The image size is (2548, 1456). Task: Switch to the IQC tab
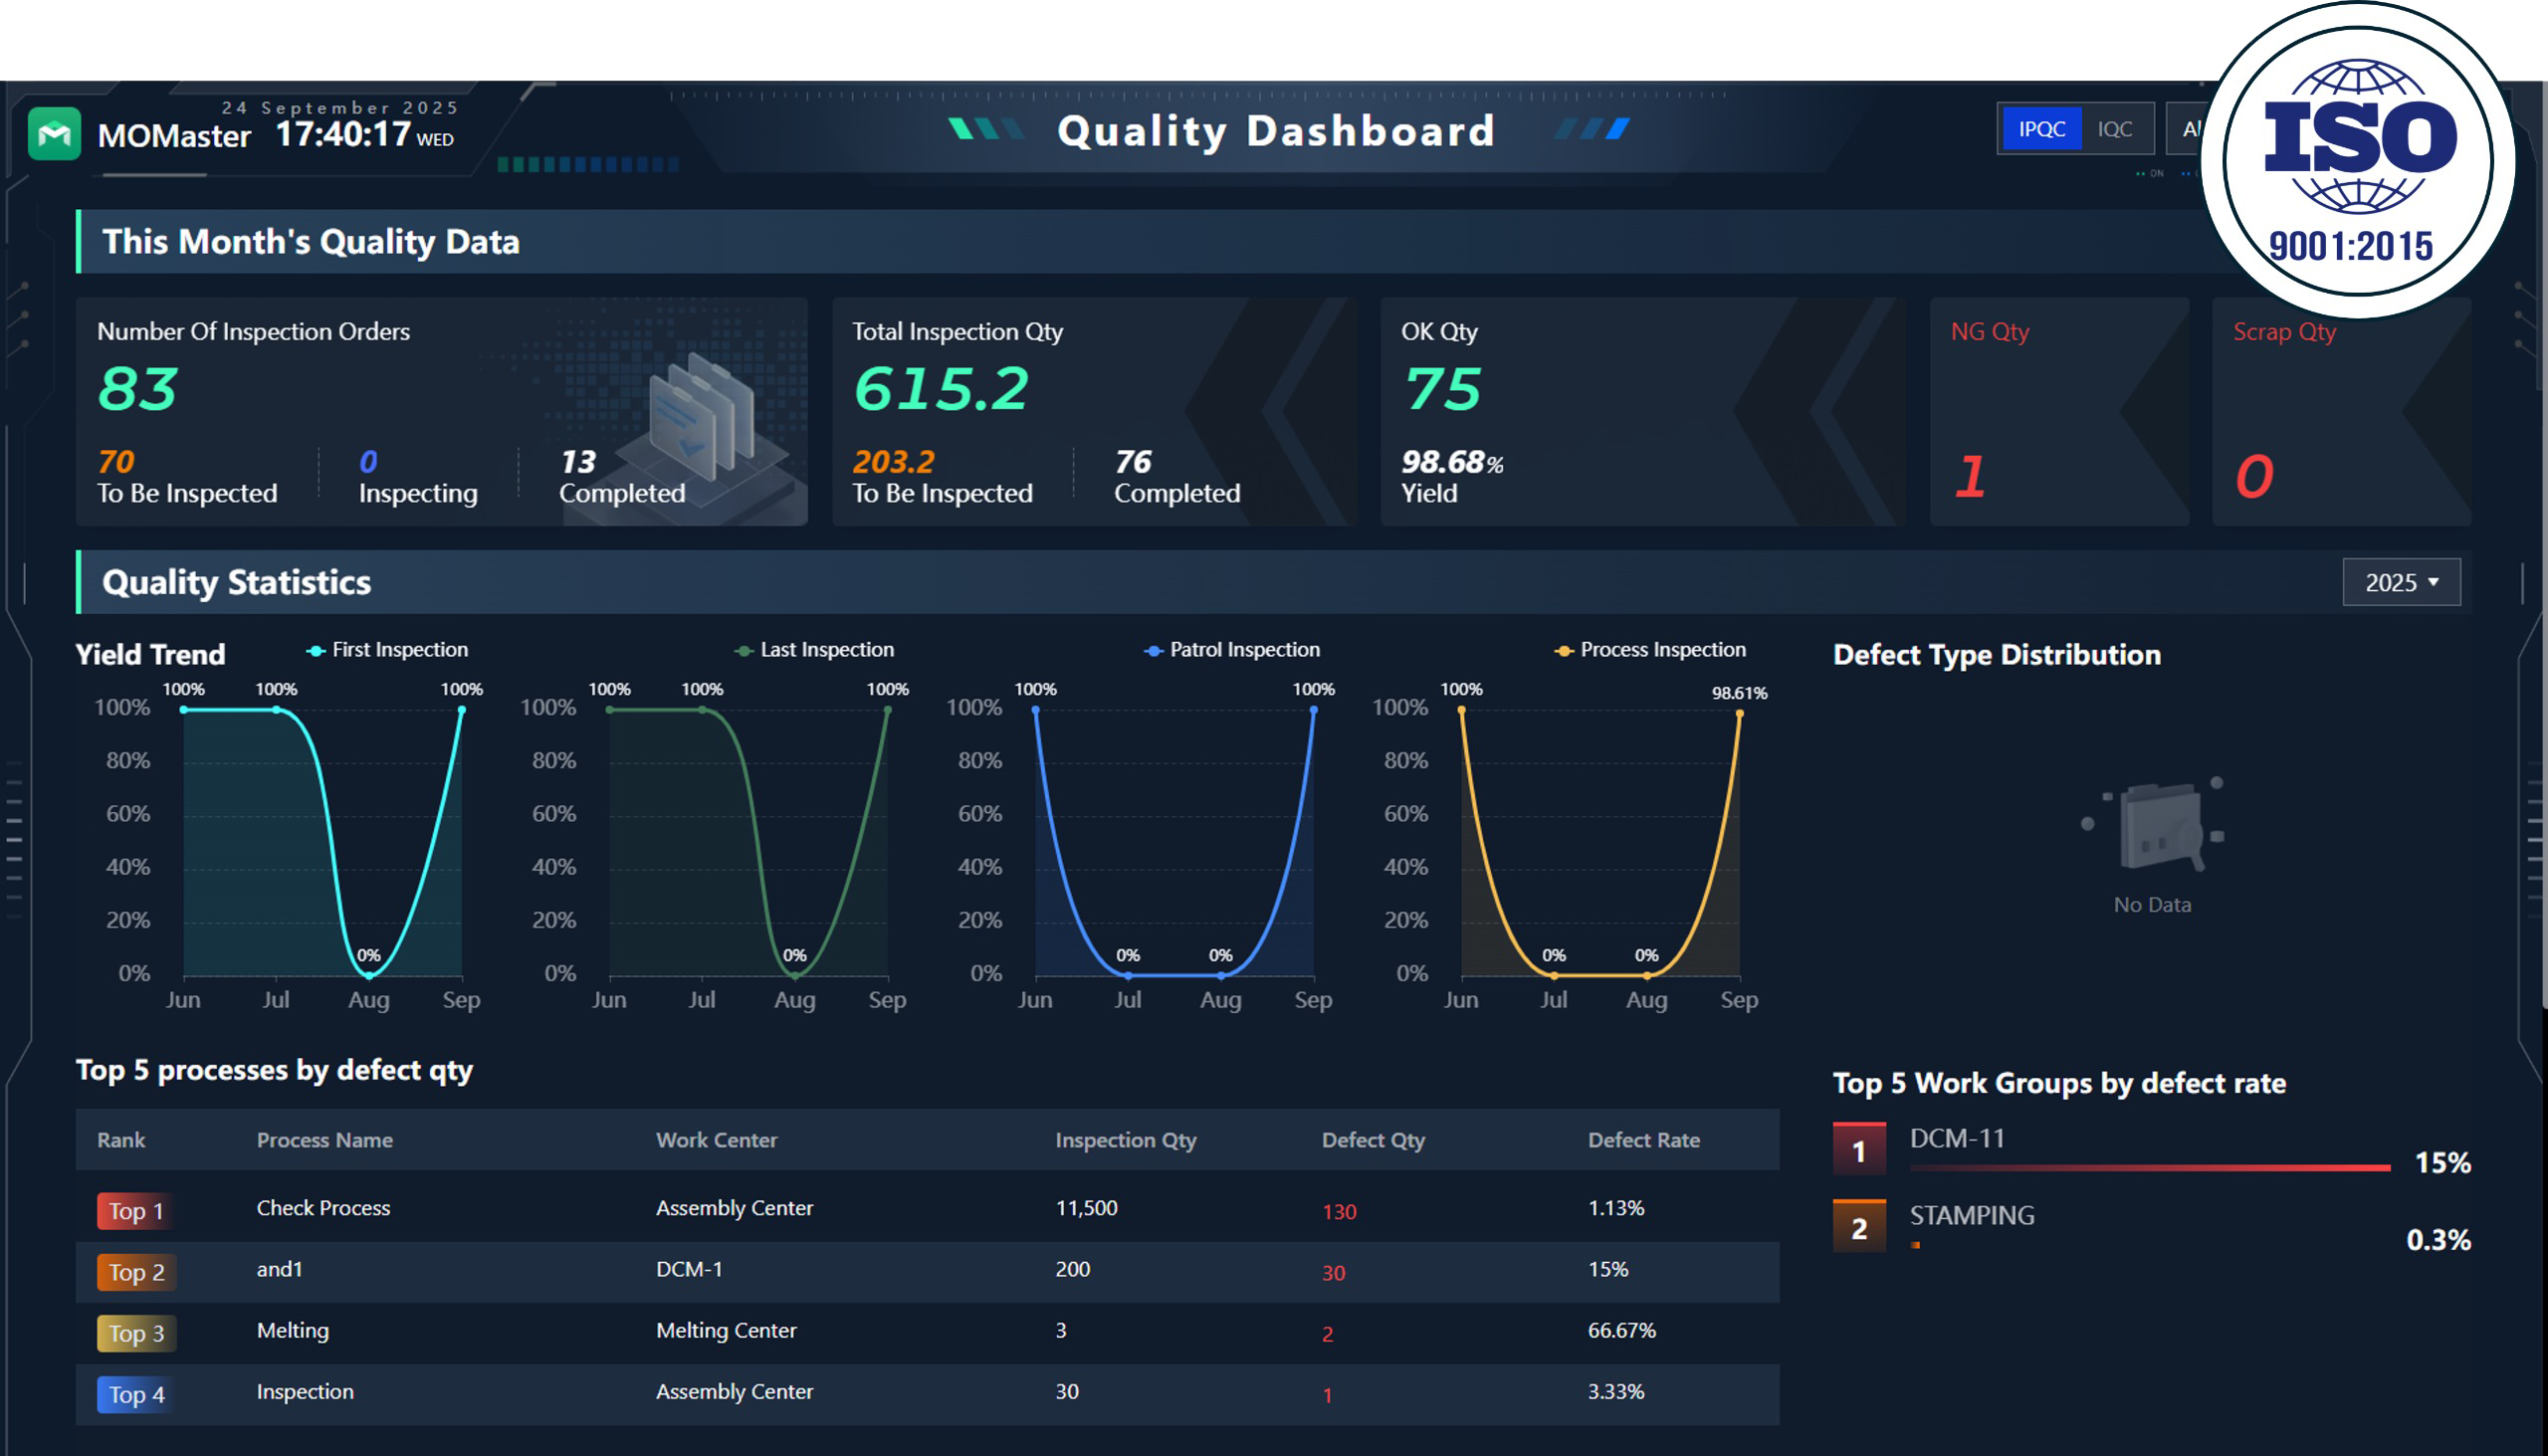2114,129
